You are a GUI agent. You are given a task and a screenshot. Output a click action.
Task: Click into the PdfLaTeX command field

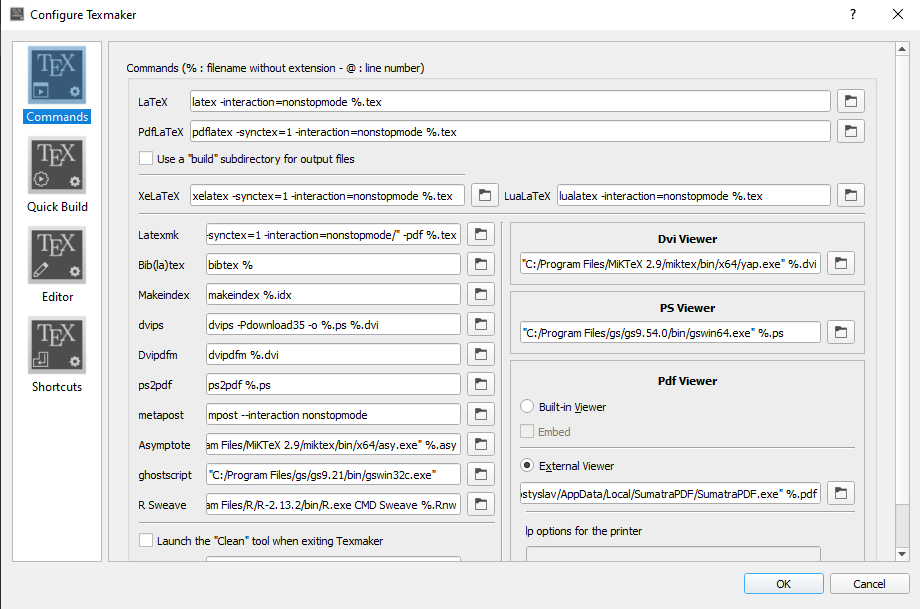(x=510, y=131)
